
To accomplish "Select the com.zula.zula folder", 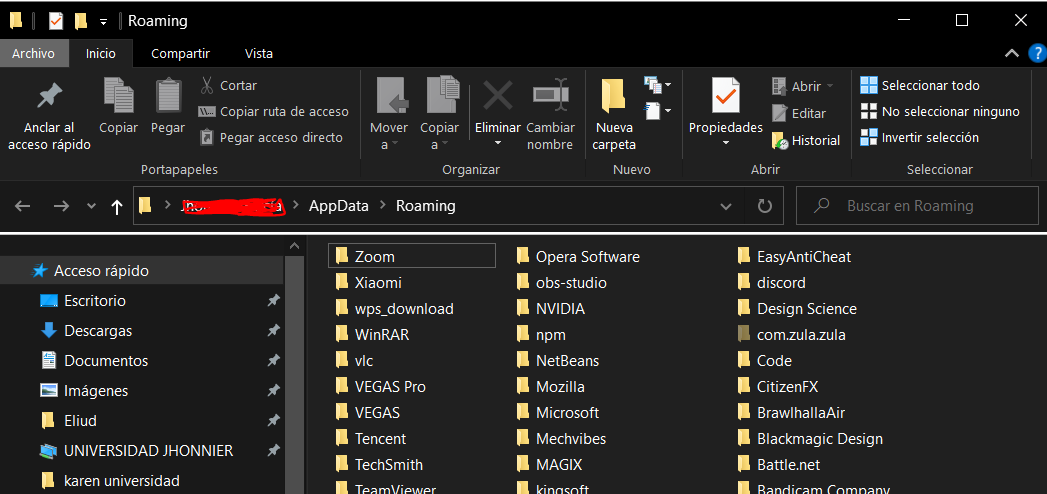I will [792, 335].
